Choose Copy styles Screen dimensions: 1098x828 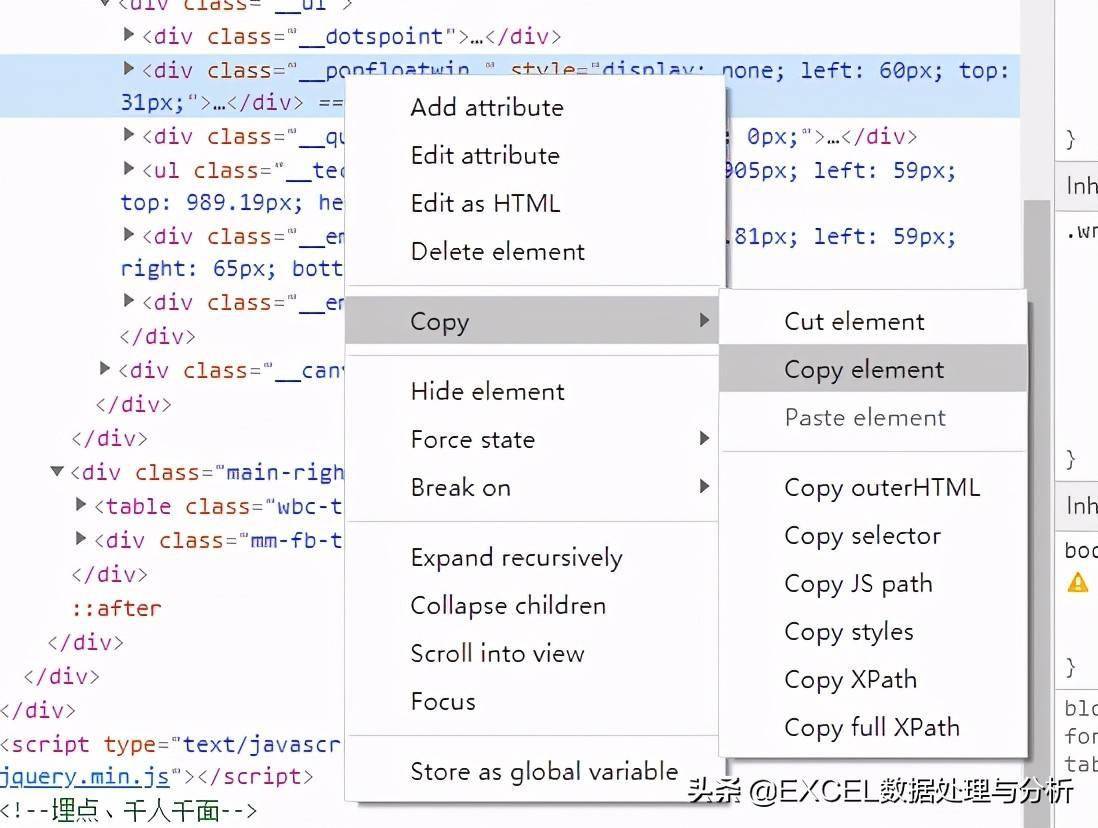point(873,632)
